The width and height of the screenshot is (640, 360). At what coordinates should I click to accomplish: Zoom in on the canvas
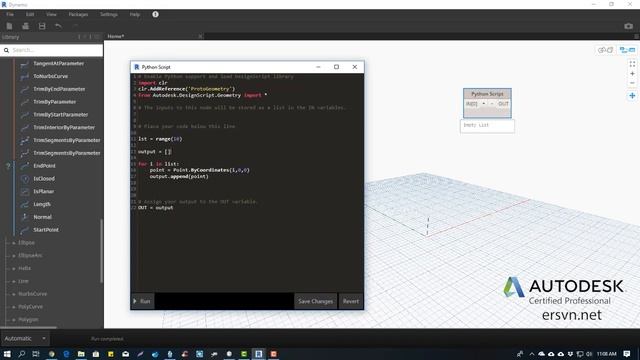point(632,74)
